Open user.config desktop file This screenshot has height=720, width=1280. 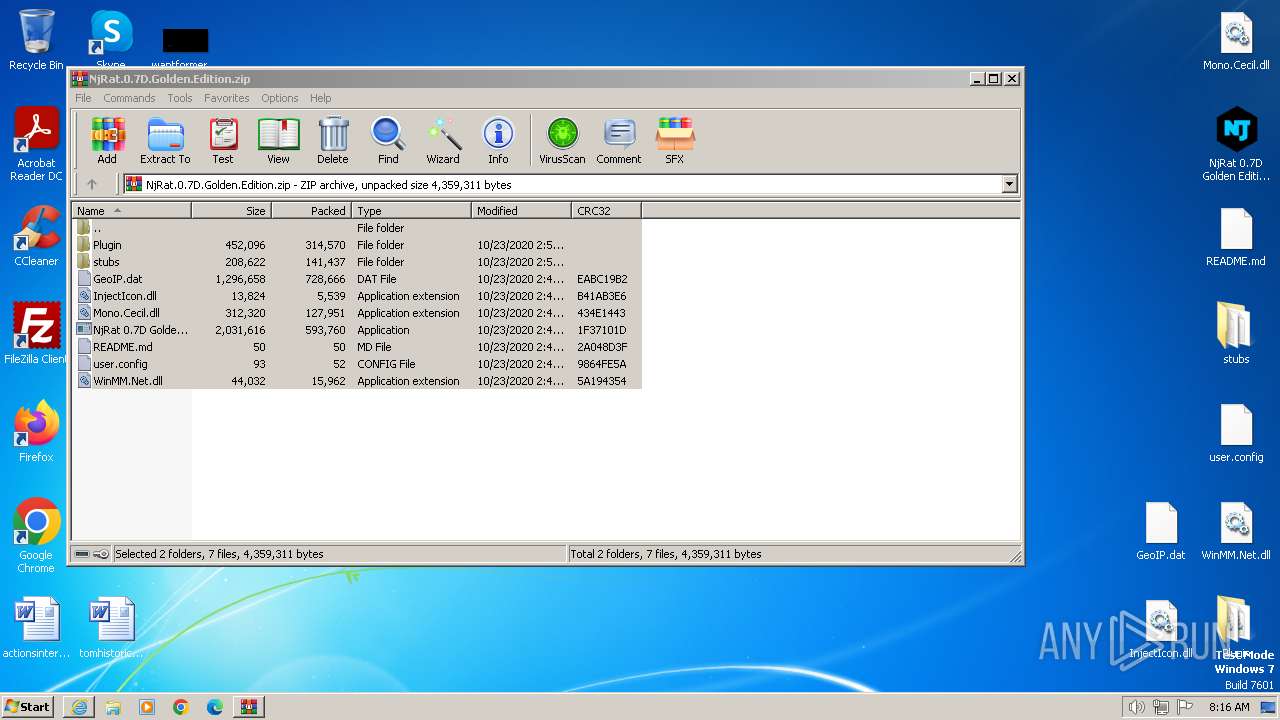(1236, 432)
